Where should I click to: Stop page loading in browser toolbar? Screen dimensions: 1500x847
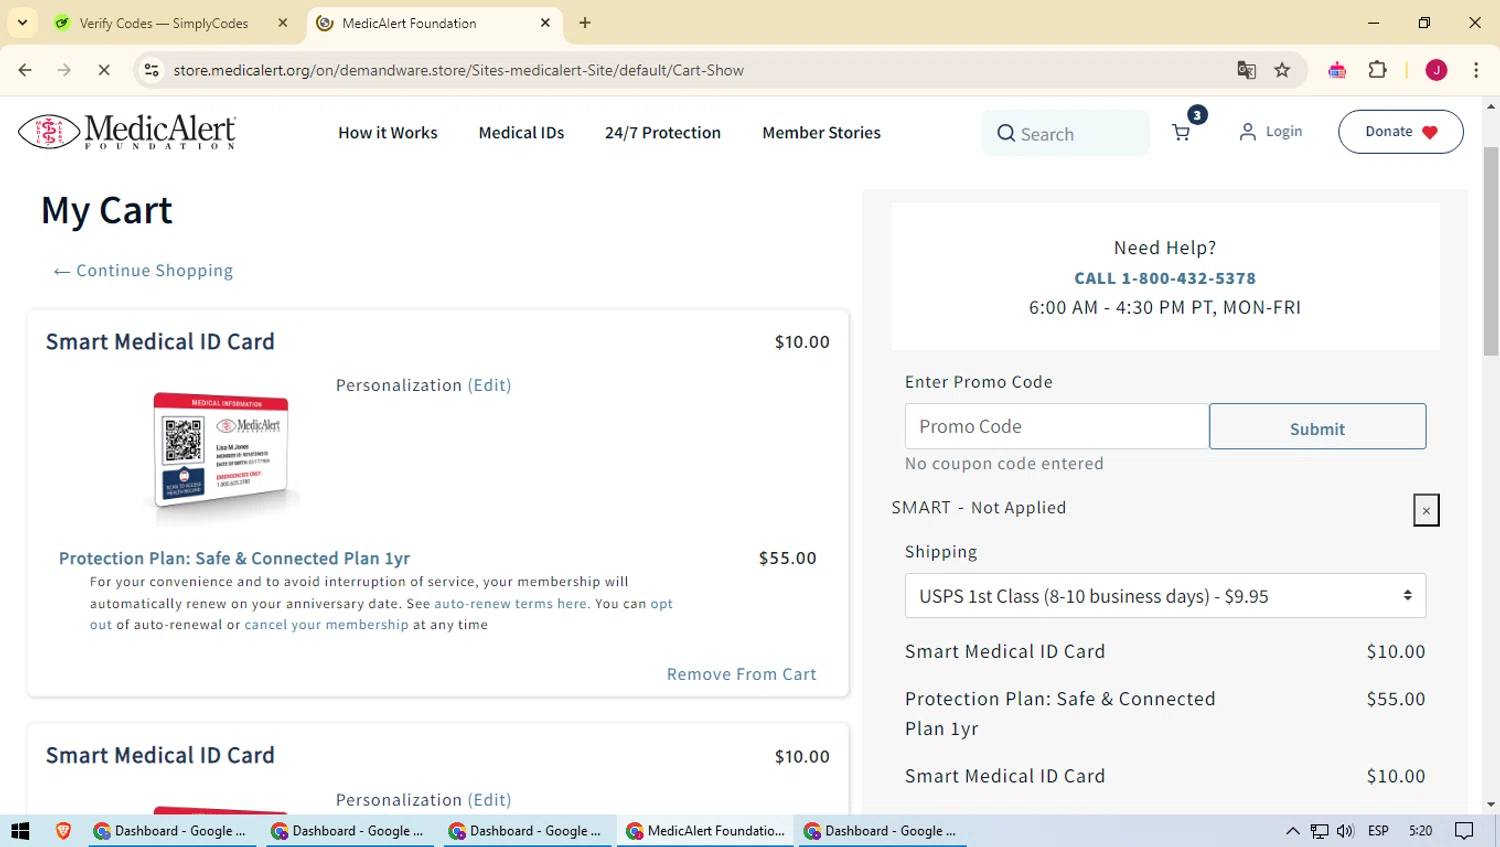pos(104,70)
